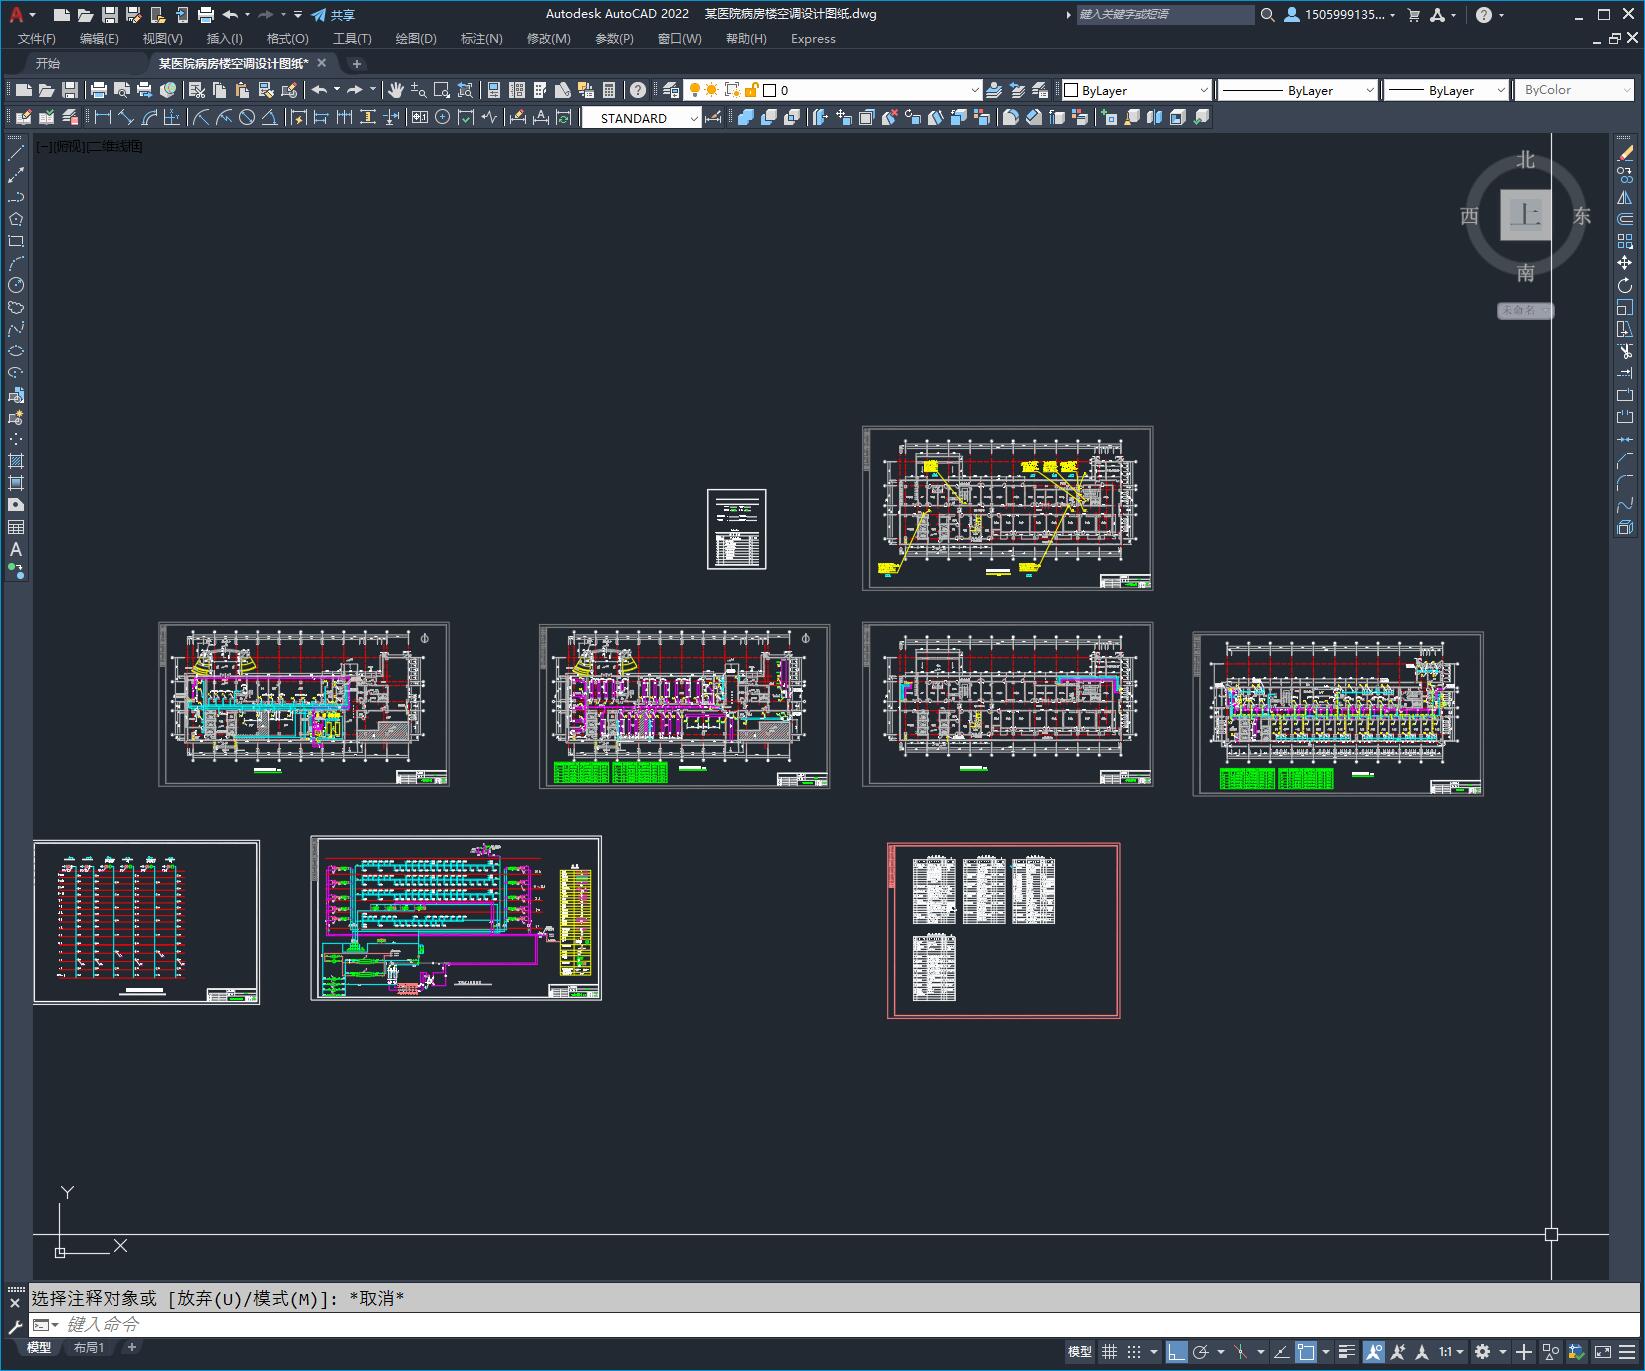The height and width of the screenshot is (1371, 1645).
Task: Toggle Ortho mode in status bar
Action: [x=1176, y=1352]
